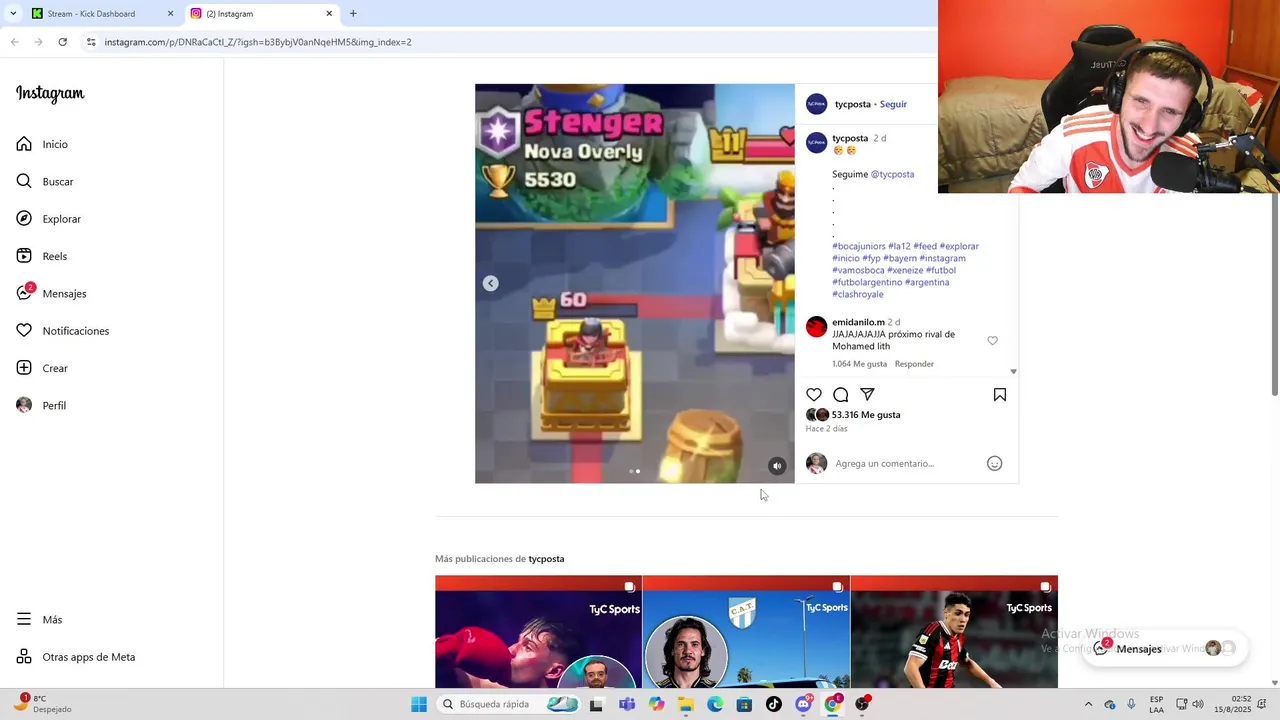Show hidden system tray icons
Viewport: 1280px width, 720px height.
pos(1088,704)
